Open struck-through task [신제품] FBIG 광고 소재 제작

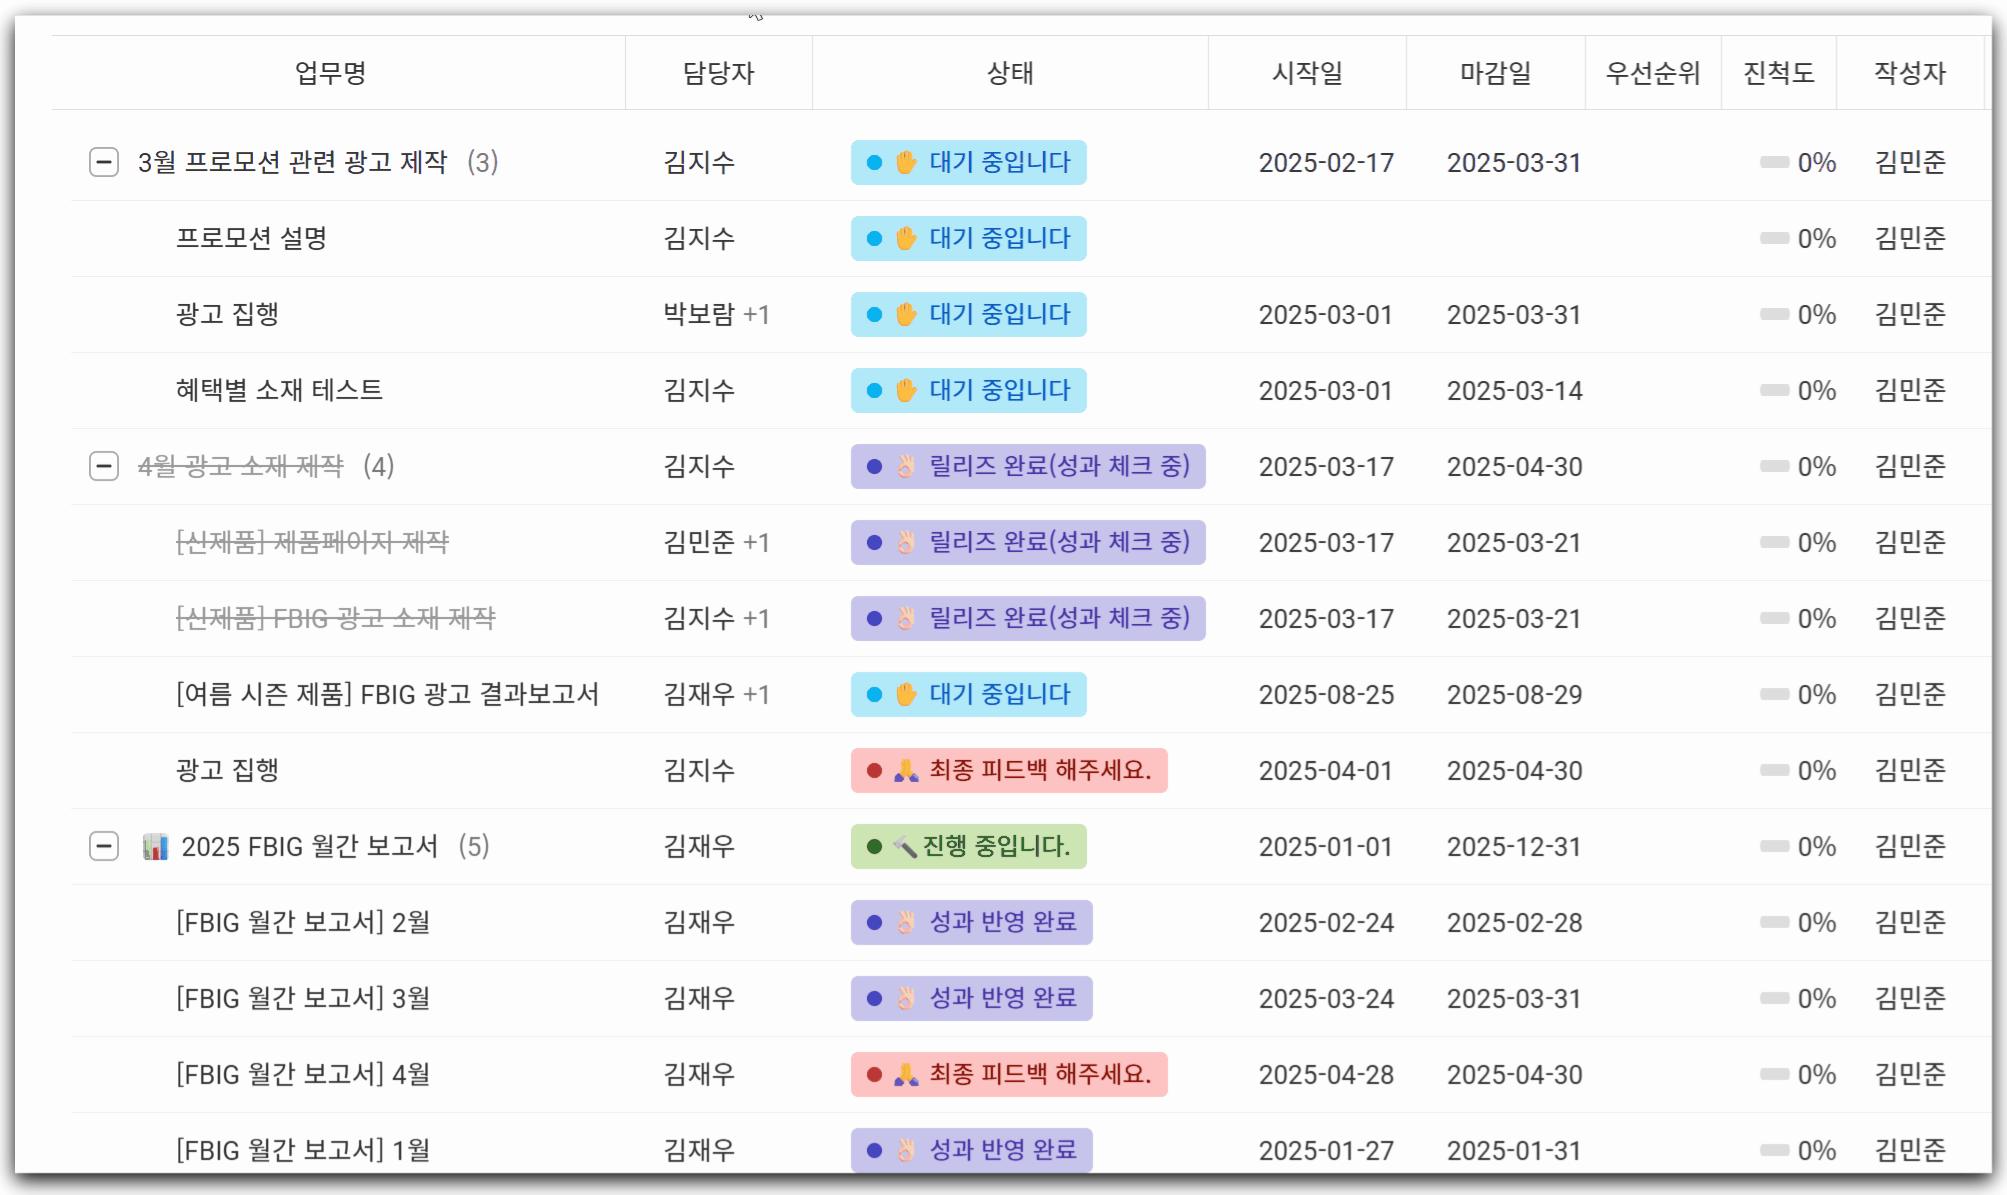coord(335,618)
